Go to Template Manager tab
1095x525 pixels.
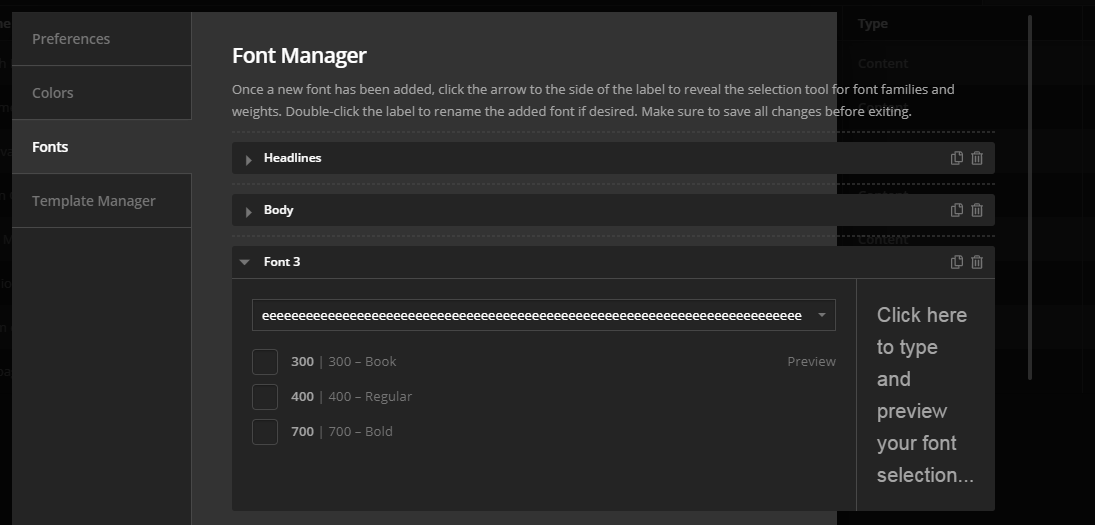(x=101, y=201)
